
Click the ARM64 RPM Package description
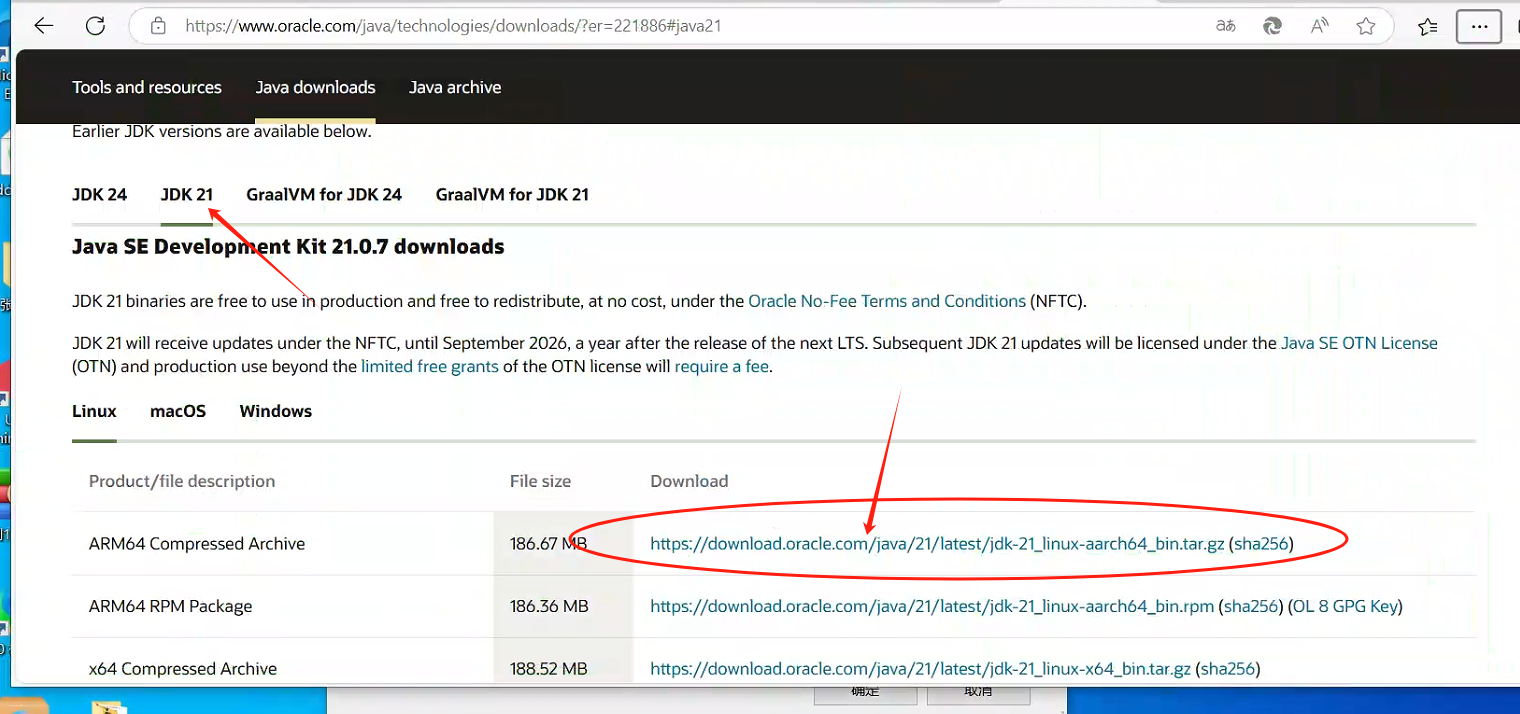click(x=170, y=606)
